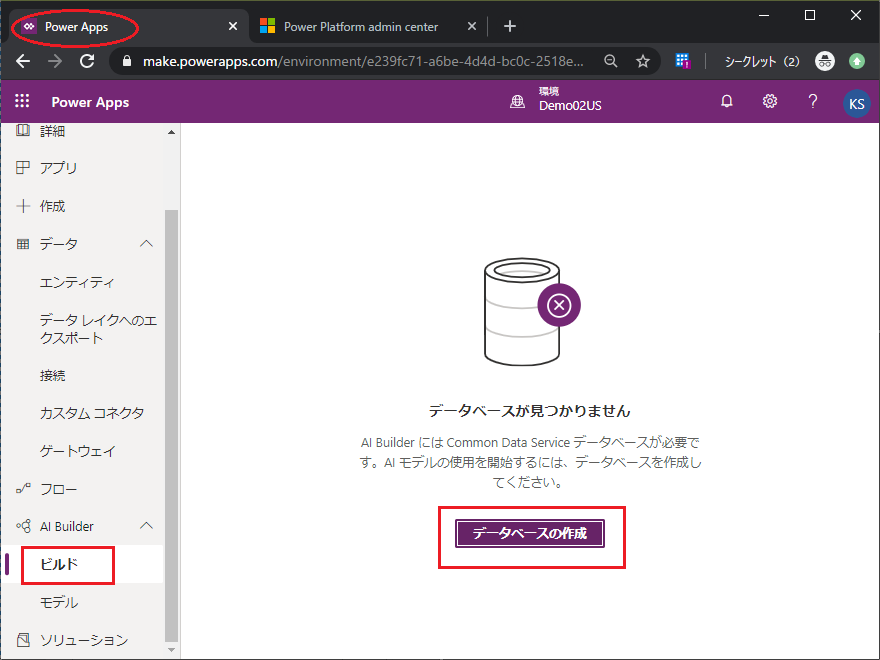Click the browser forward arrow
Screen dimensions: 880x660
point(55,61)
